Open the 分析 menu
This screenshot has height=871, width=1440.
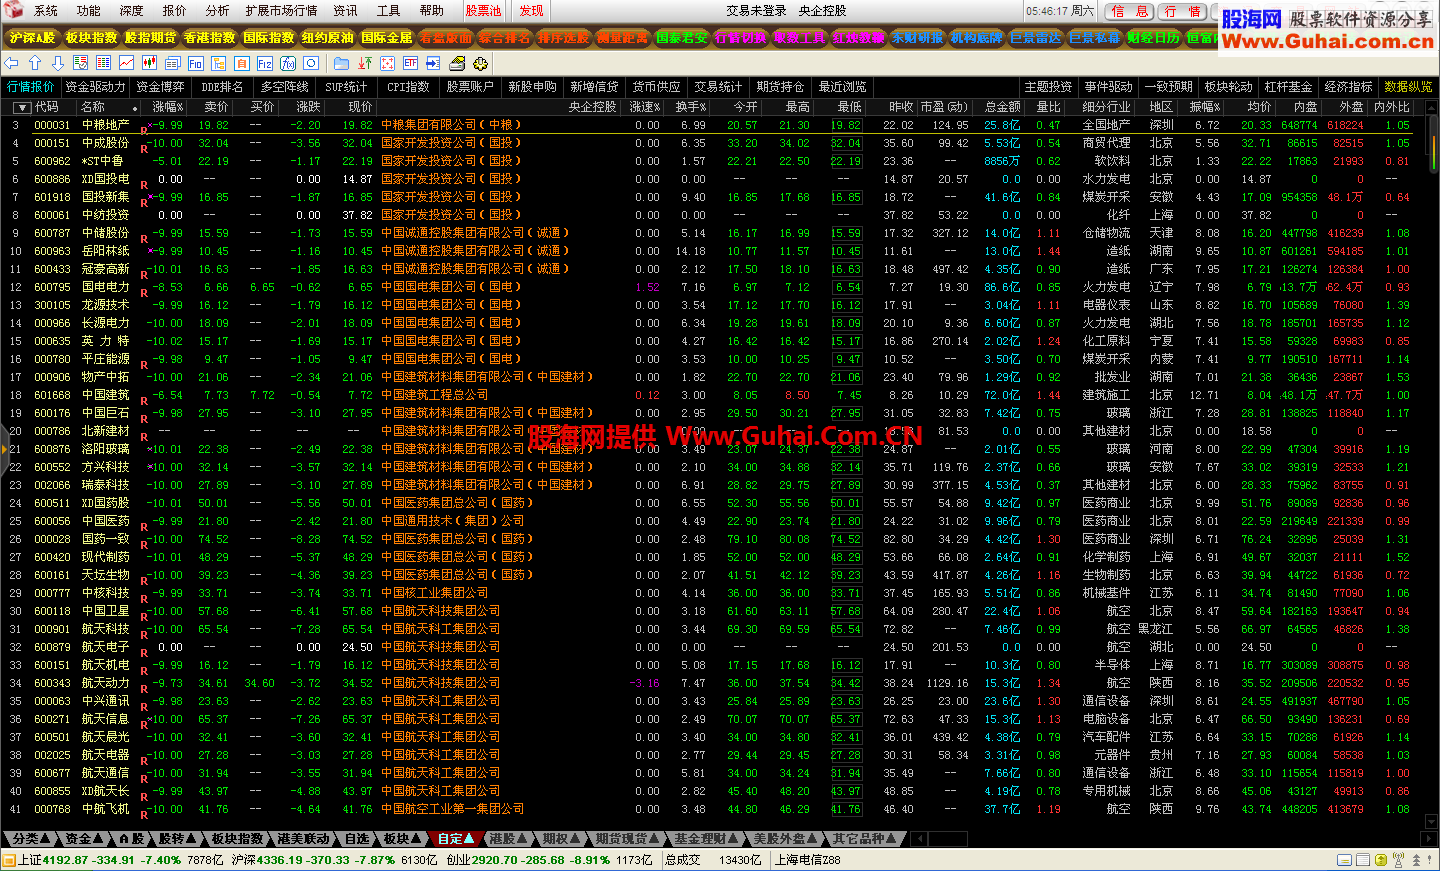pyautogui.click(x=217, y=10)
